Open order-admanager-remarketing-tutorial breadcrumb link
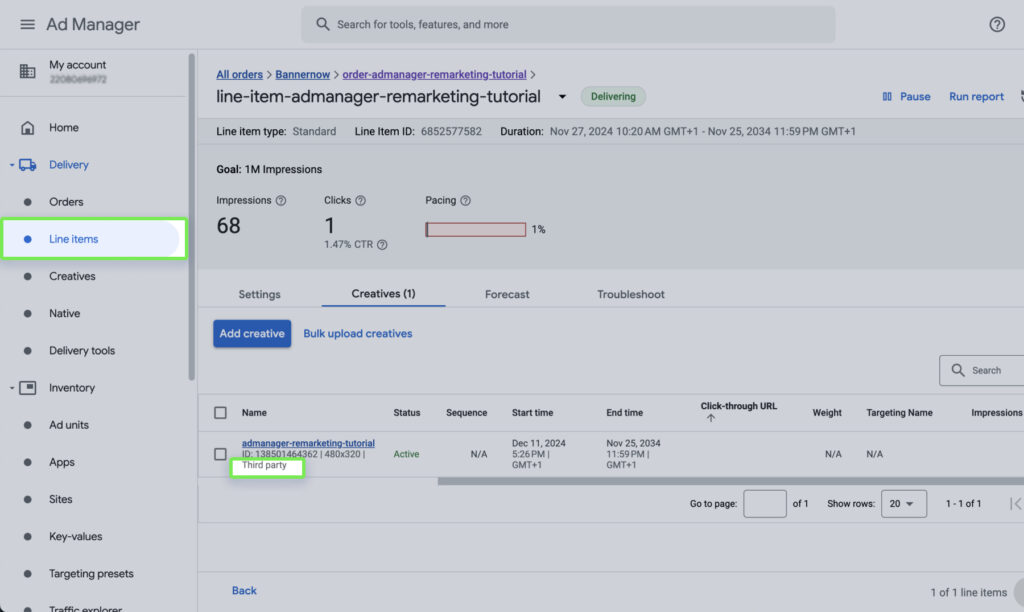This screenshot has height=612, width=1024. pos(434,74)
